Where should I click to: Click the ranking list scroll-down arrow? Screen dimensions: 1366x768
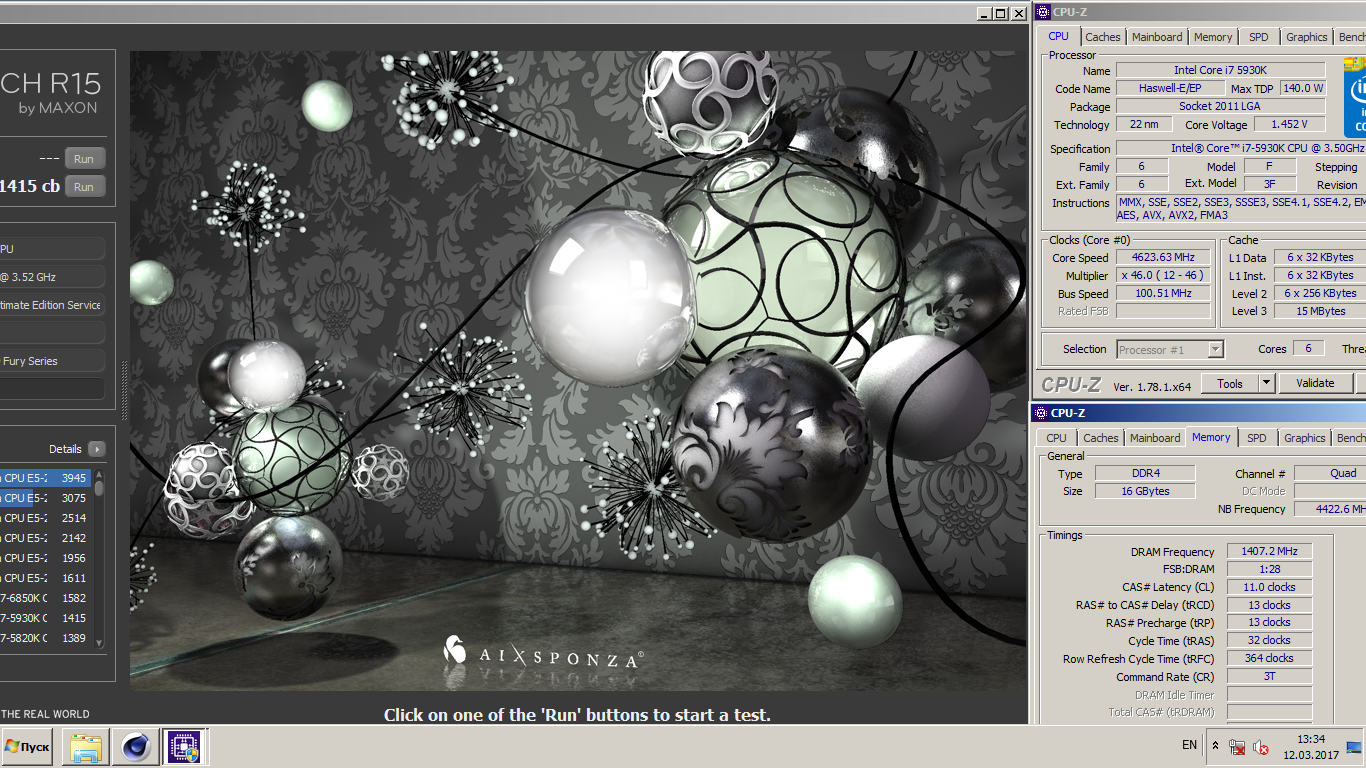pyautogui.click(x=99, y=643)
